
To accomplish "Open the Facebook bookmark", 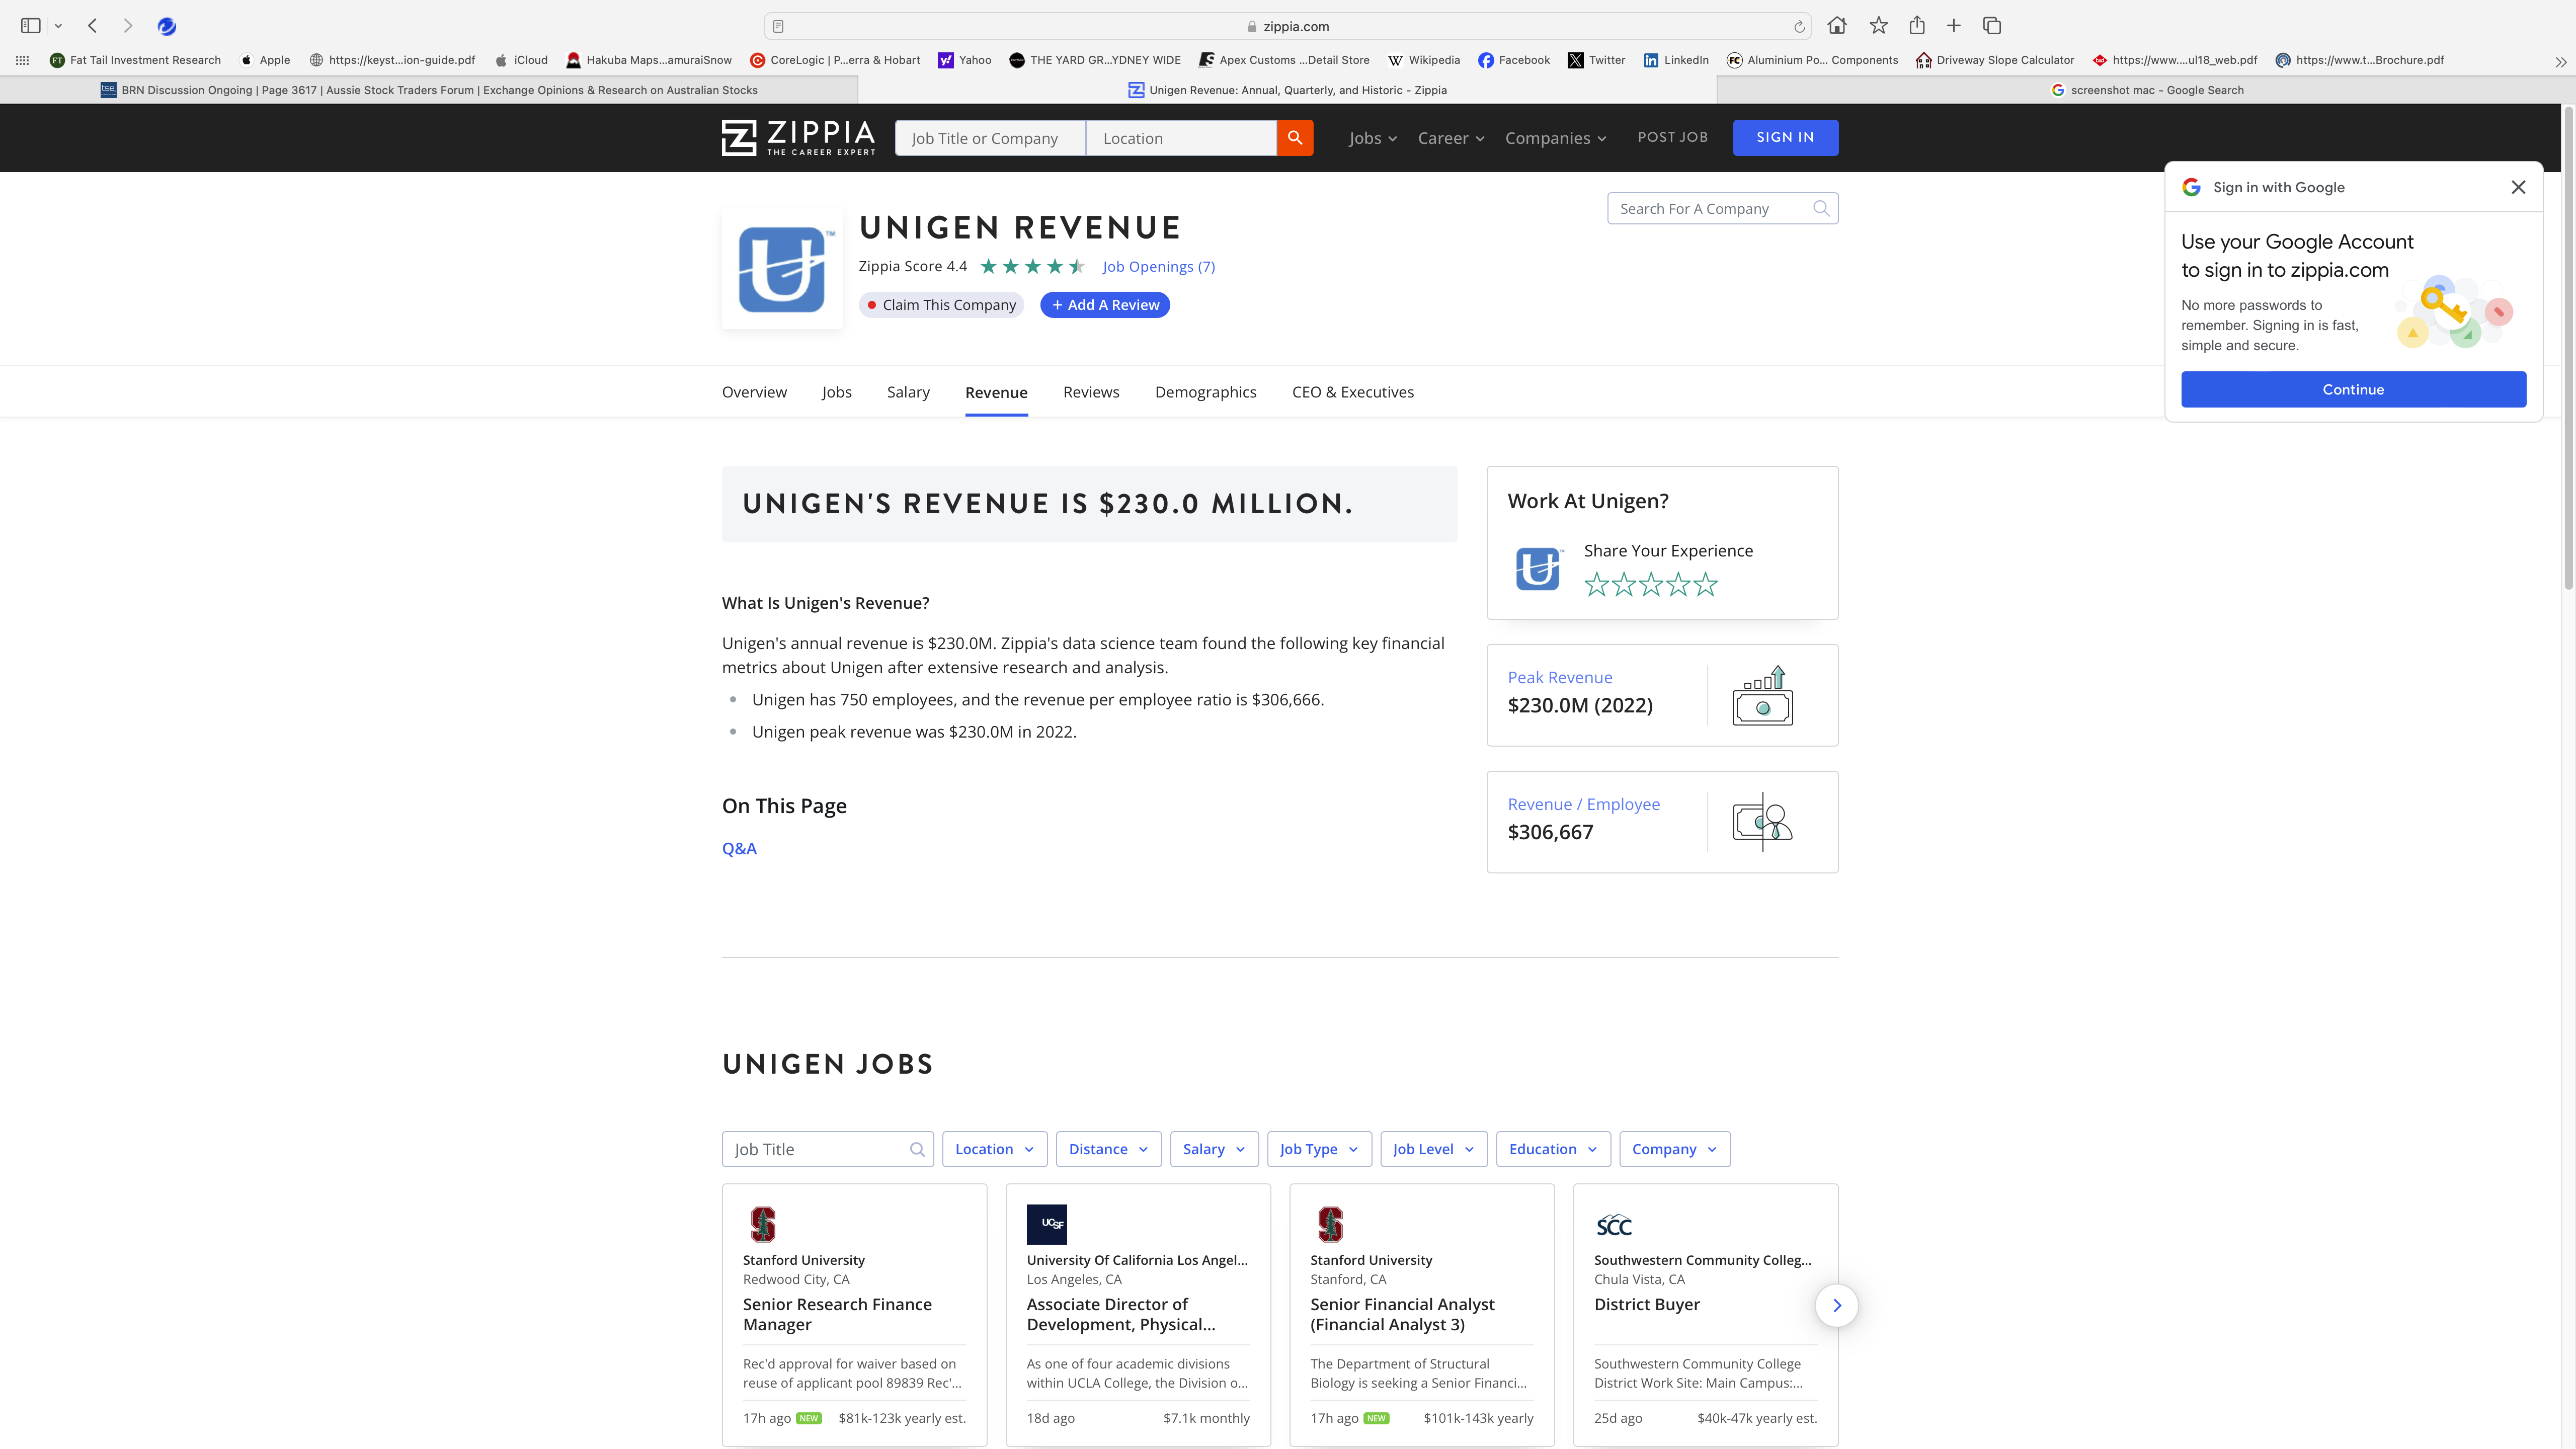I will pos(1514,61).
